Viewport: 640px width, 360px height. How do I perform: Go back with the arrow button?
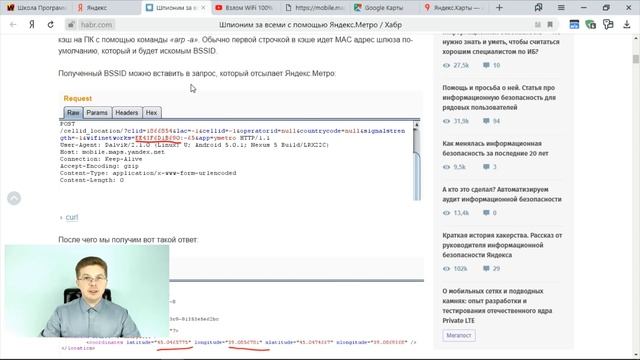(13, 24)
